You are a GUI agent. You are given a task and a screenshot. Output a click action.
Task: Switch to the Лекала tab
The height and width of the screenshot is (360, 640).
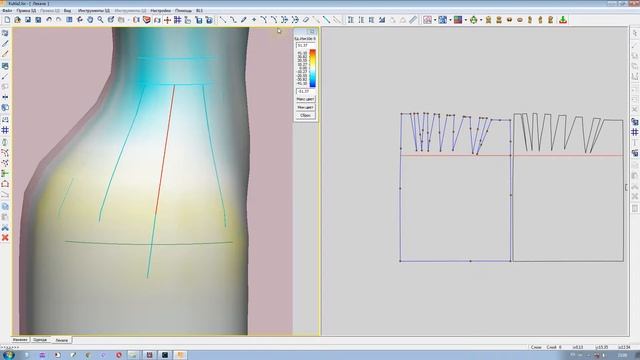pos(62,340)
